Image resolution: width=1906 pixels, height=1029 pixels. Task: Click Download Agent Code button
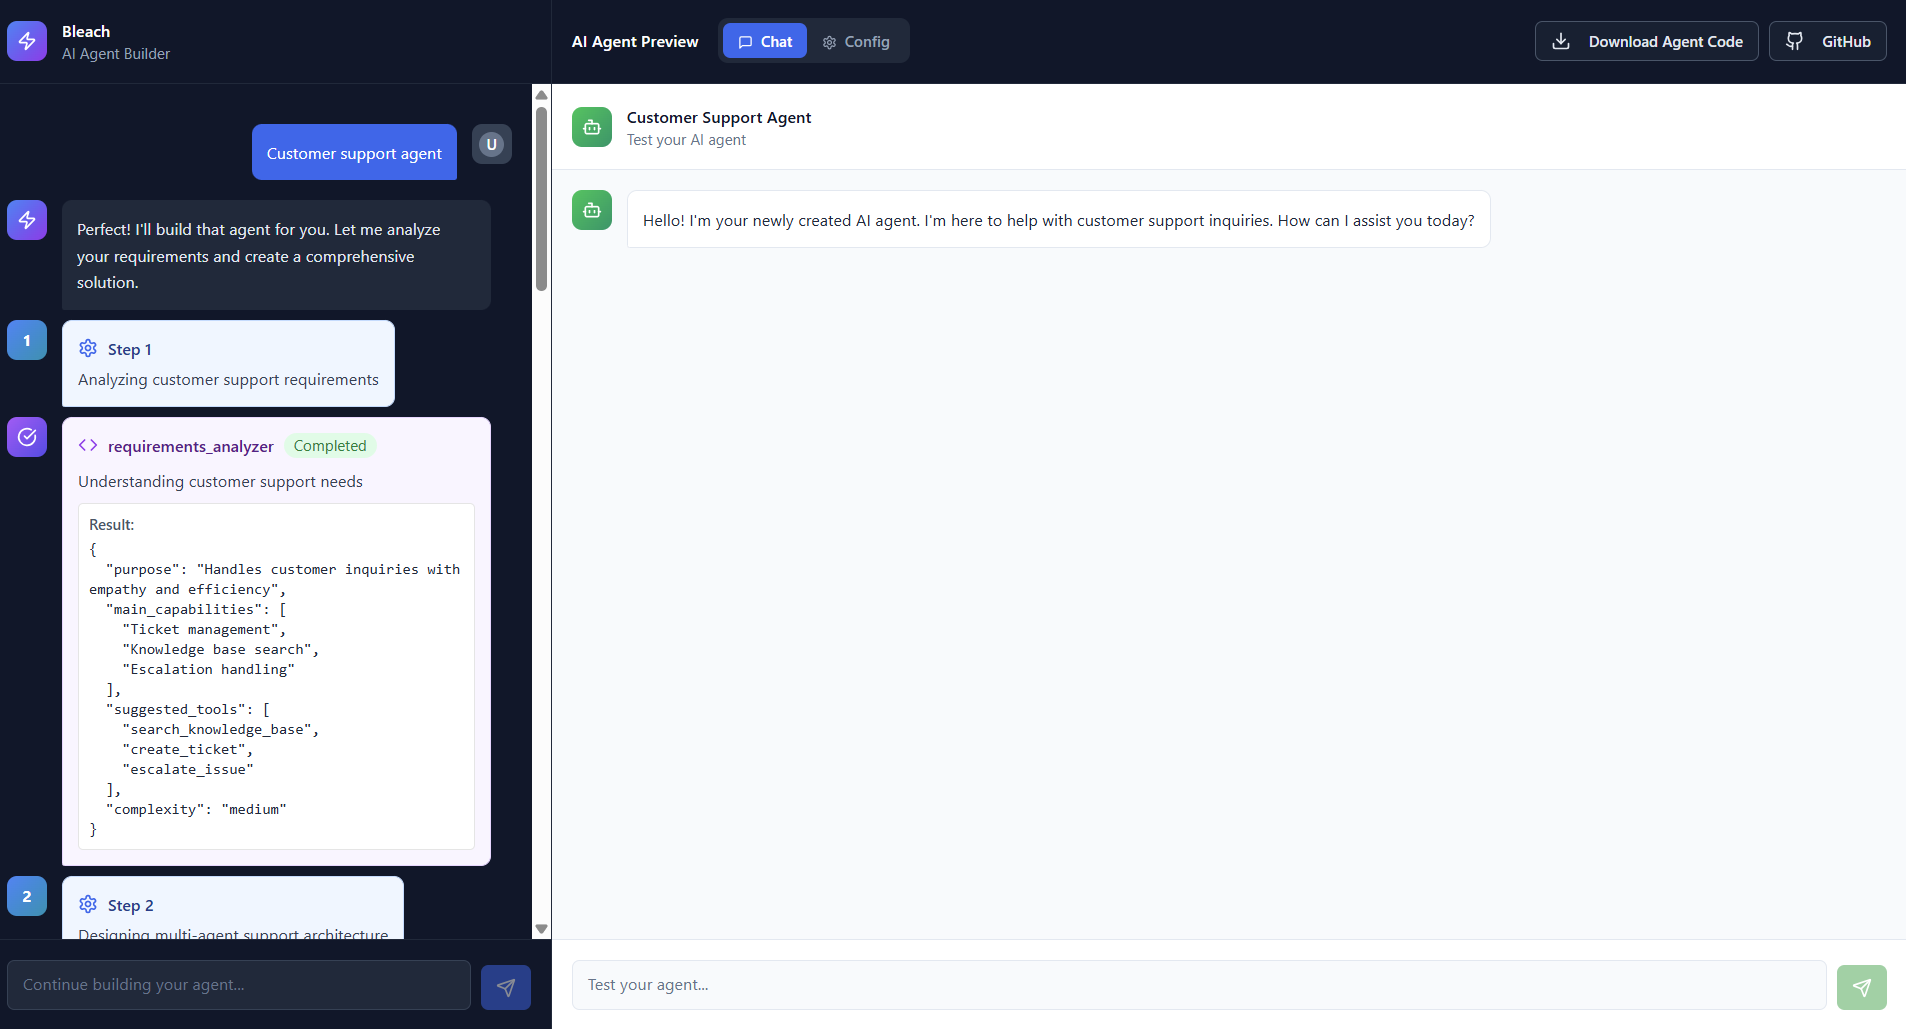click(1647, 41)
